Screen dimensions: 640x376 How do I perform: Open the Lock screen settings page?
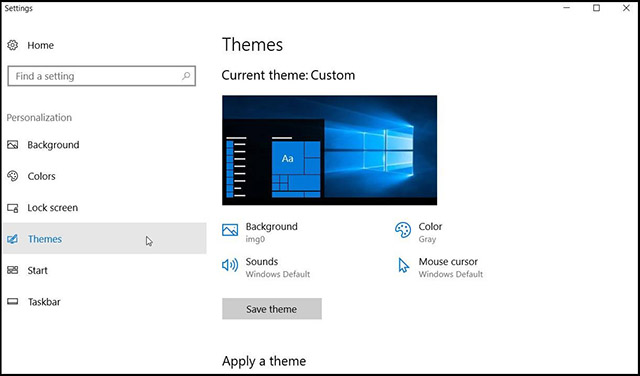pos(52,208)
